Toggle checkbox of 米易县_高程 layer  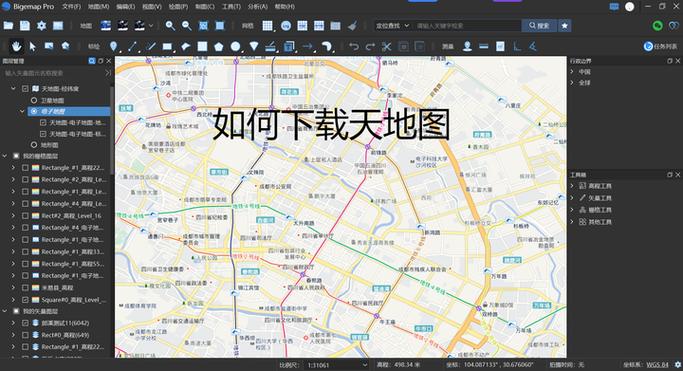point(25,287)
